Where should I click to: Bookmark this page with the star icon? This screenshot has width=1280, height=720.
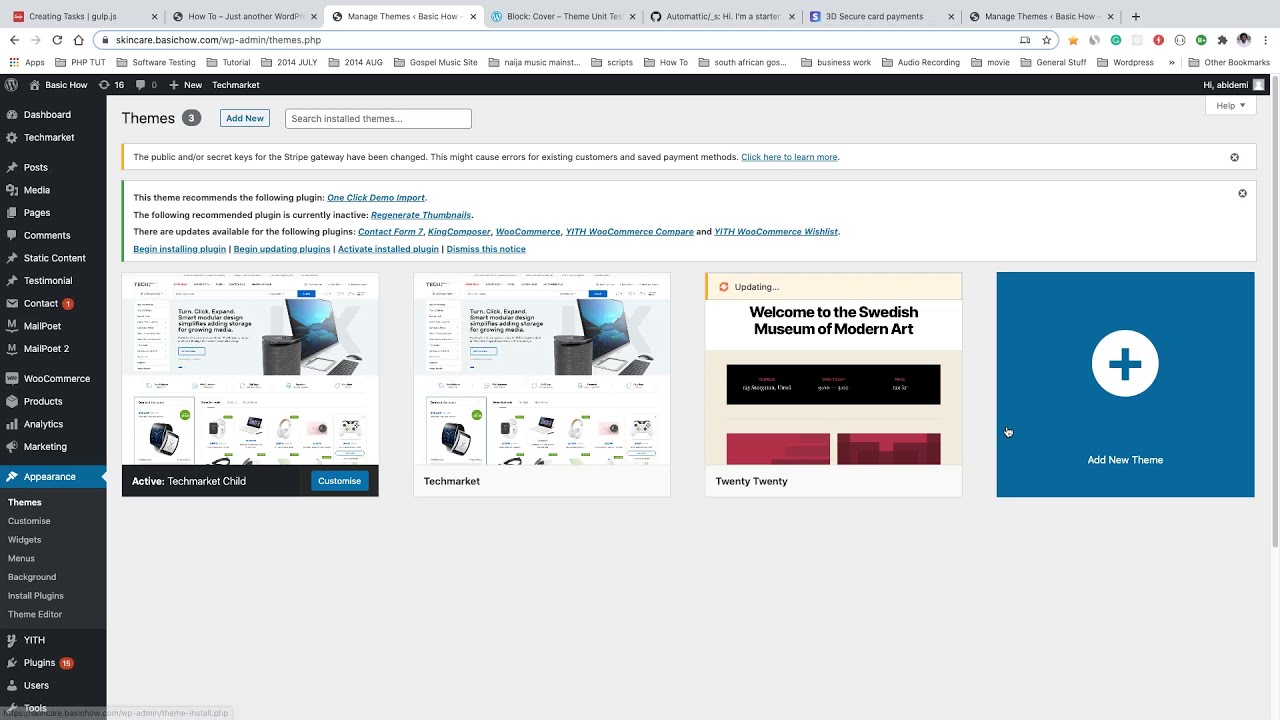tap(1046, 40)
